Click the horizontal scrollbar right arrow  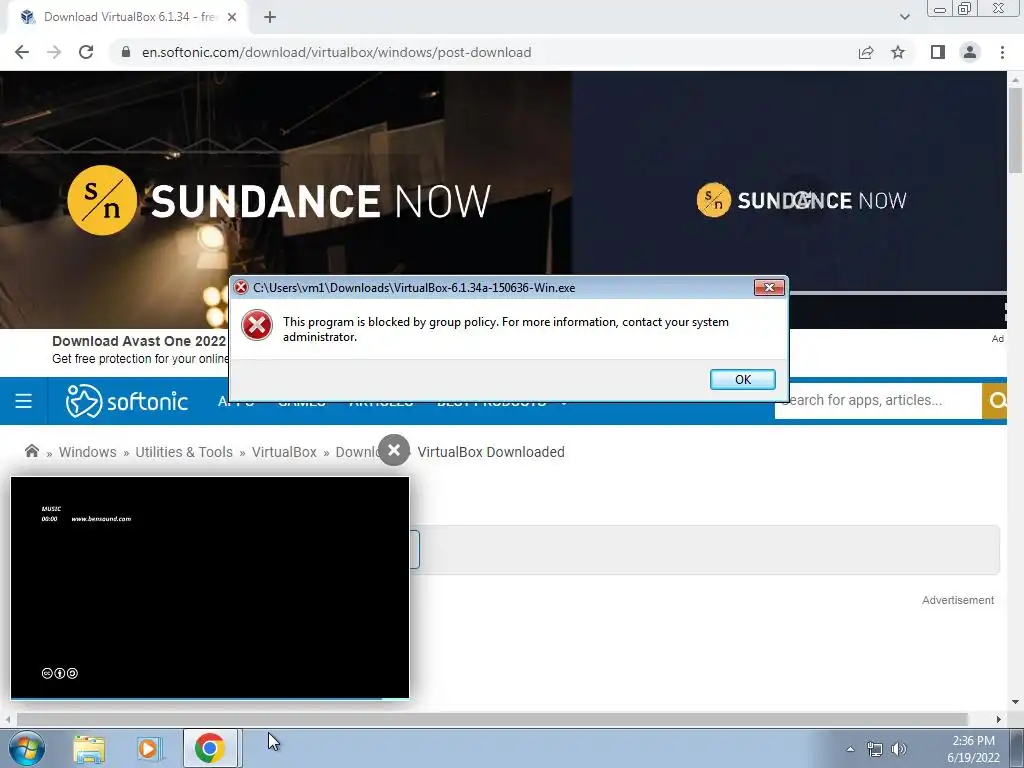point(999,719)
